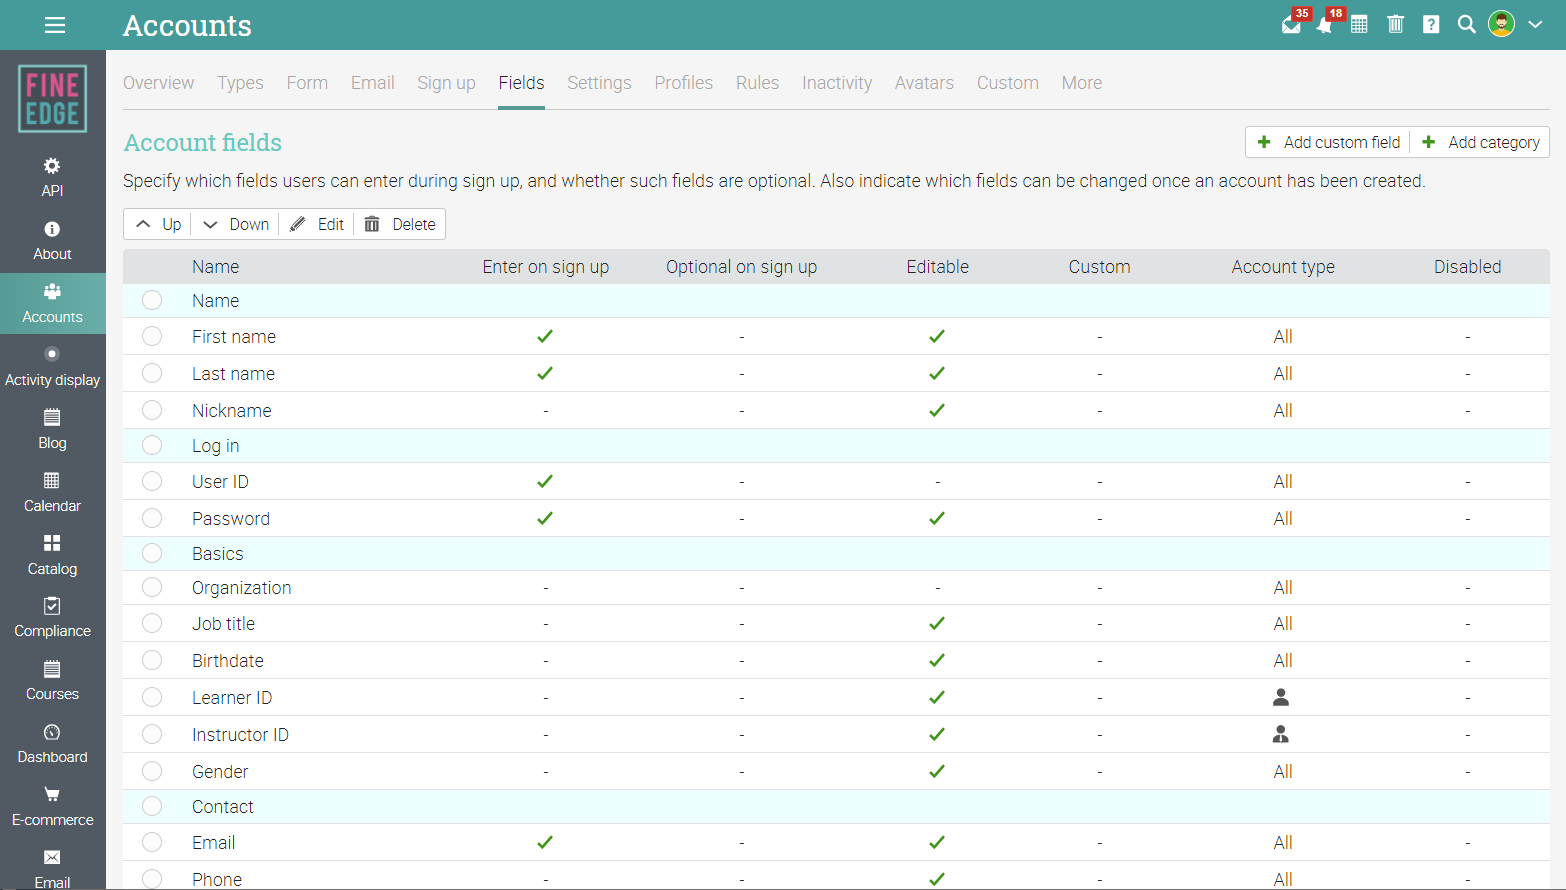This screenshot has height=890, width=1566.
Task: Open Activity display in sidebar
Action: (53, 367)
